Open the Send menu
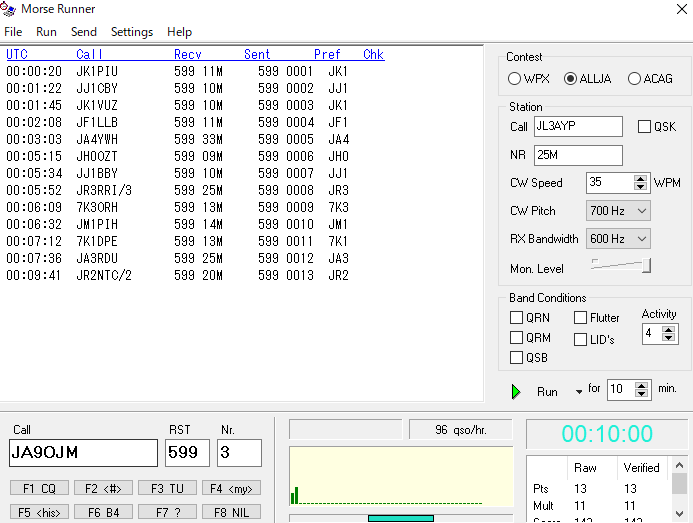 pos(84,32)
